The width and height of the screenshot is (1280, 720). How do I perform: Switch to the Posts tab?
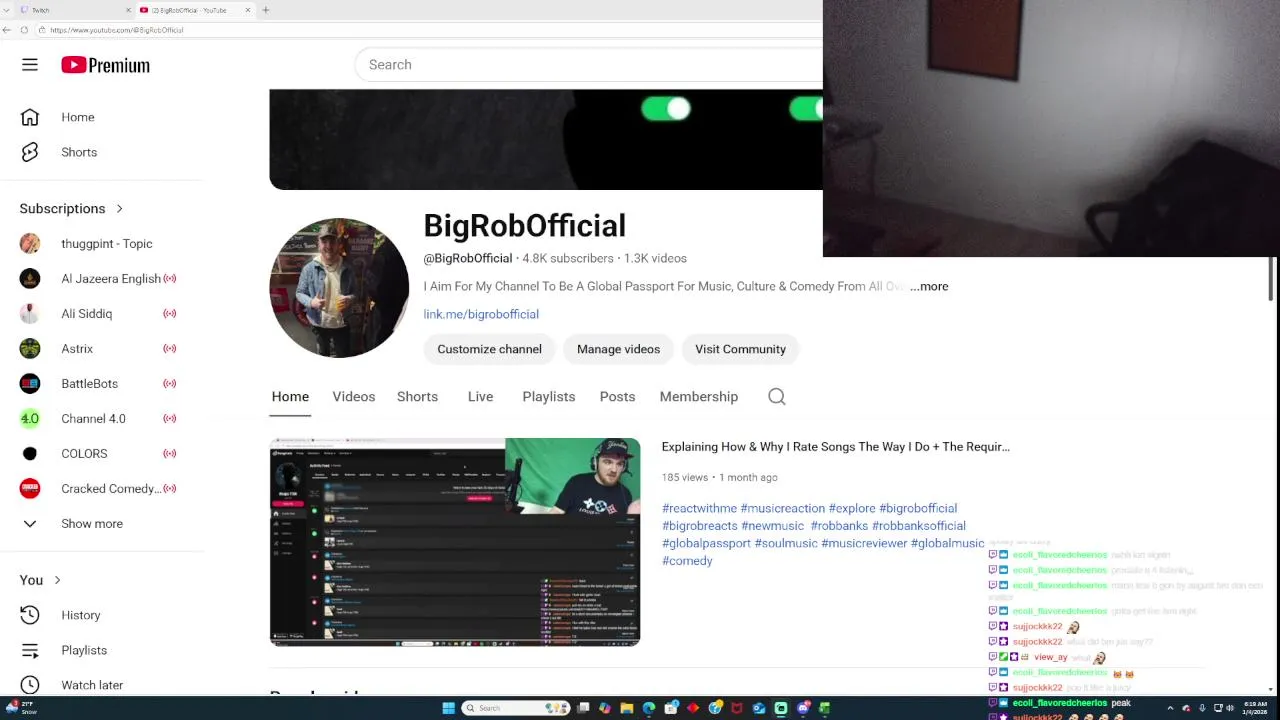[x=617, y=397]
